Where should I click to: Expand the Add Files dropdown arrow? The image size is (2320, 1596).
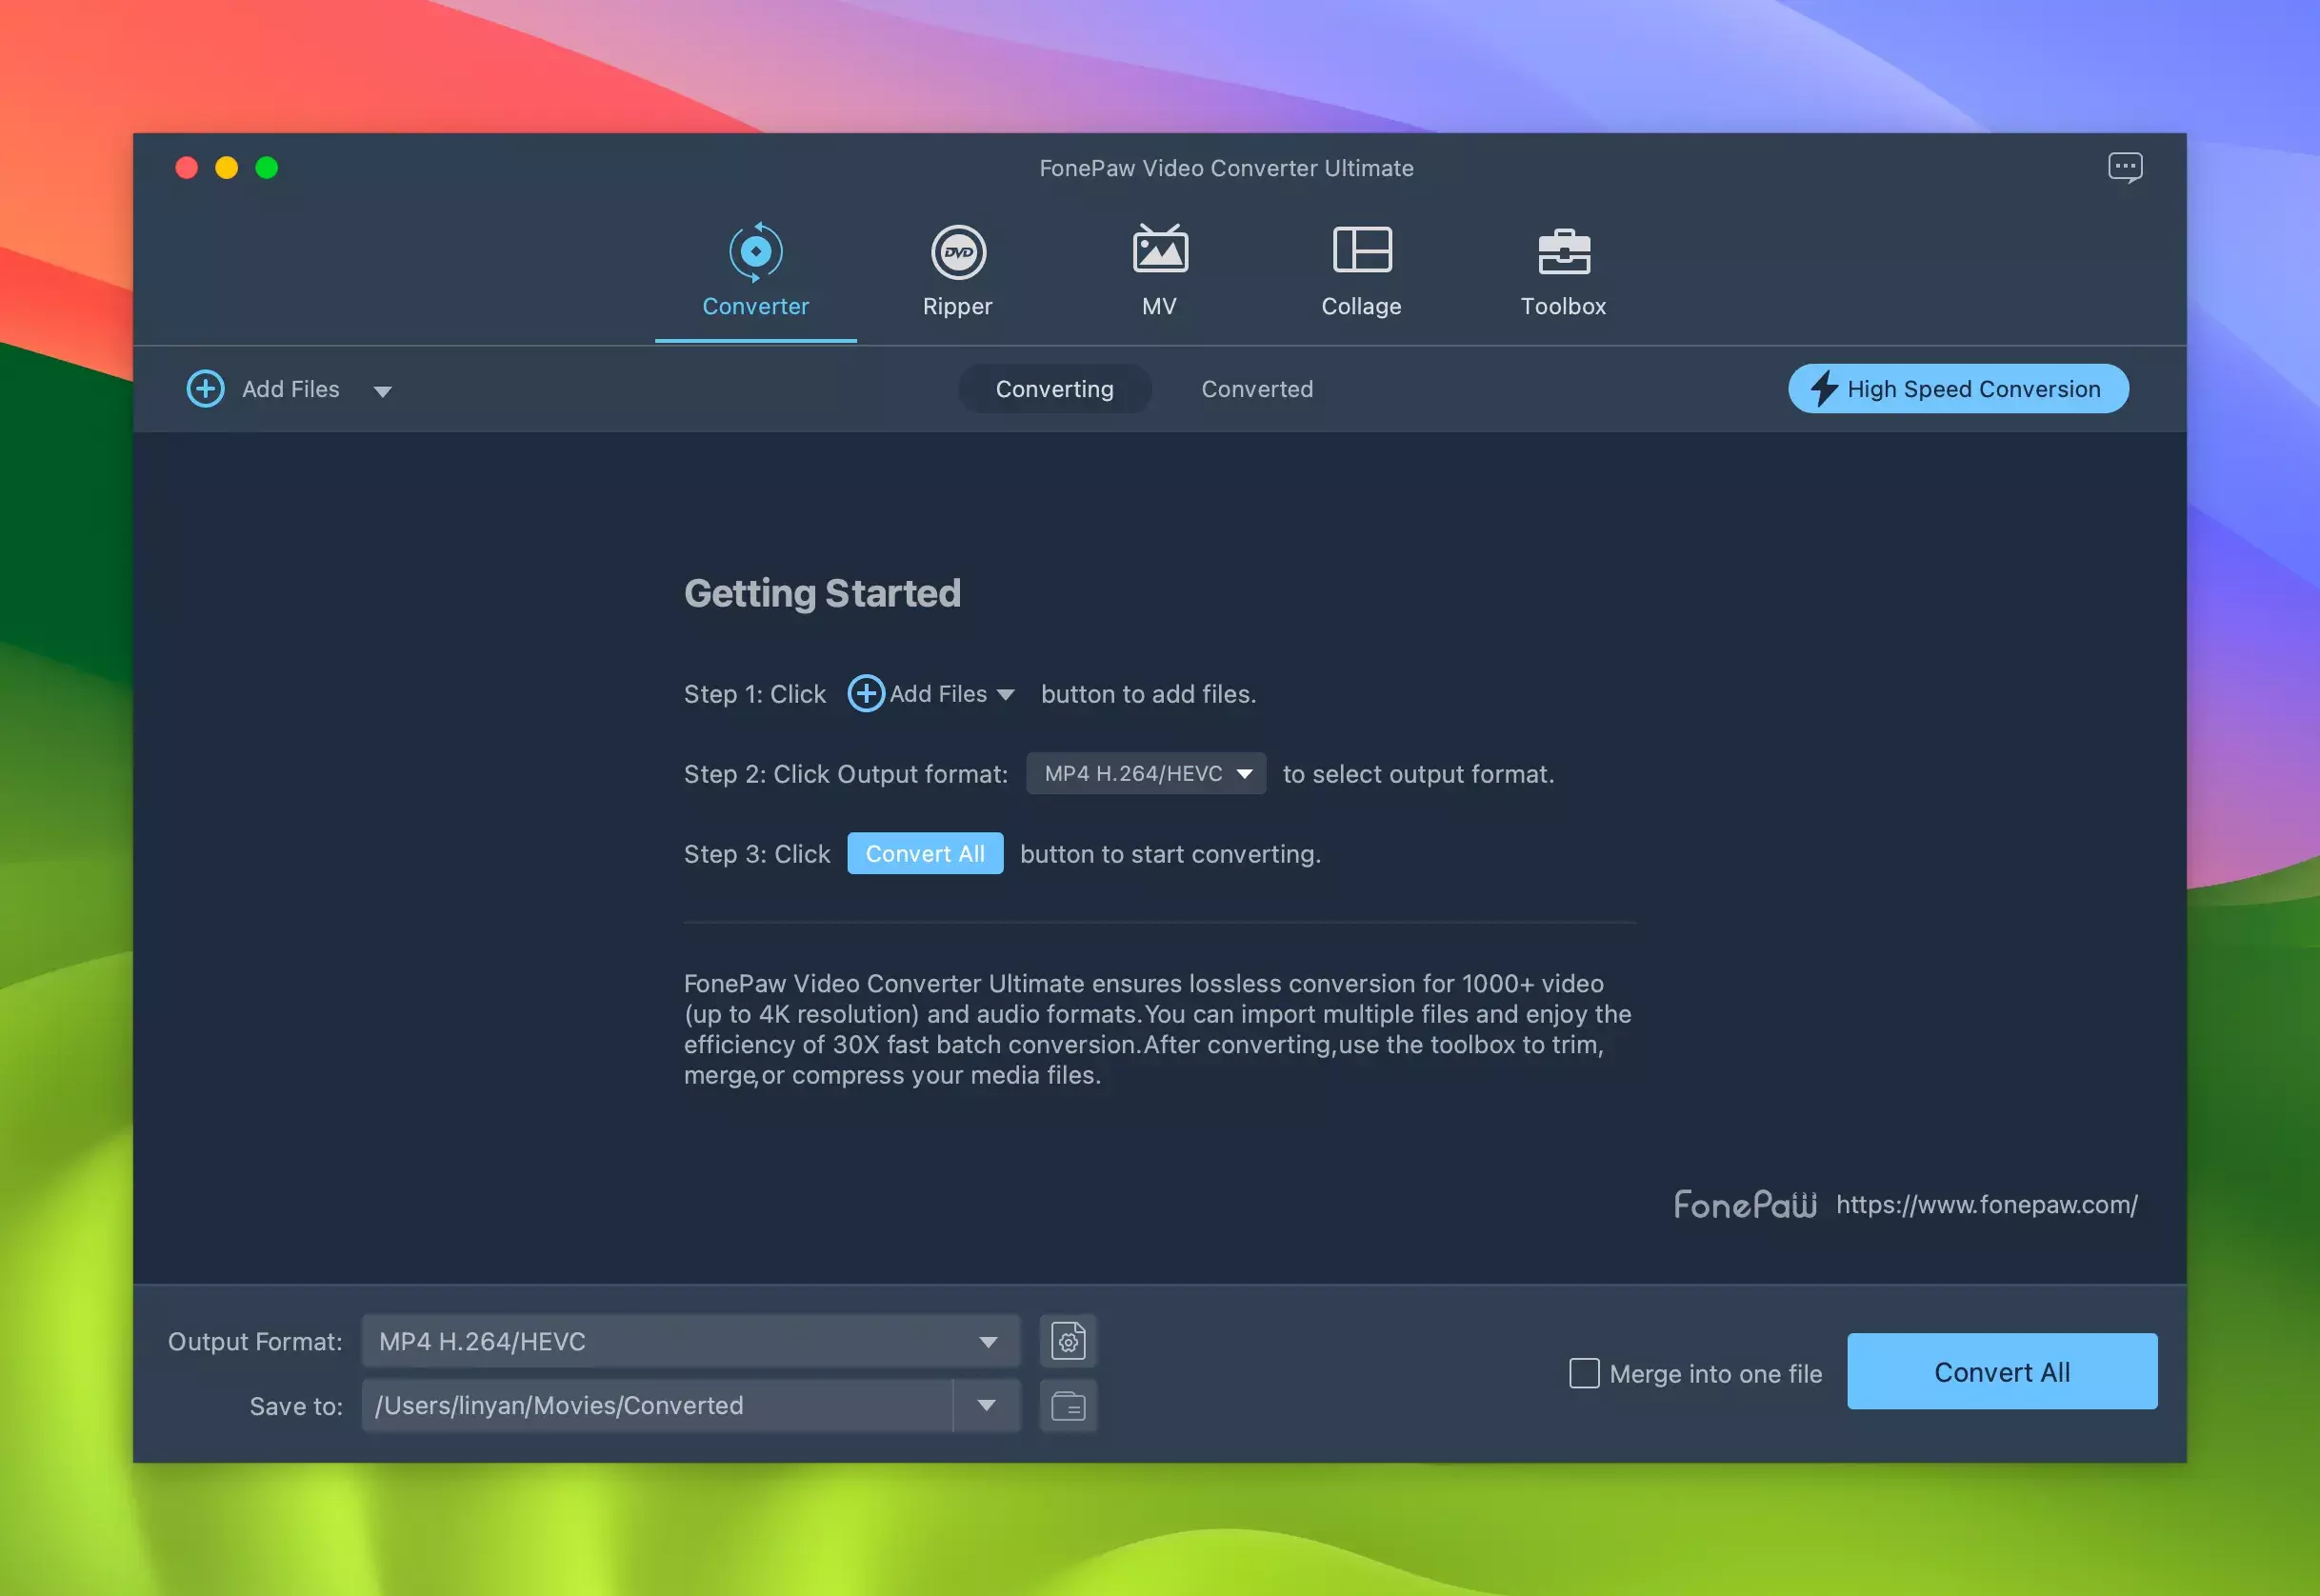click(x=382, y=391)
